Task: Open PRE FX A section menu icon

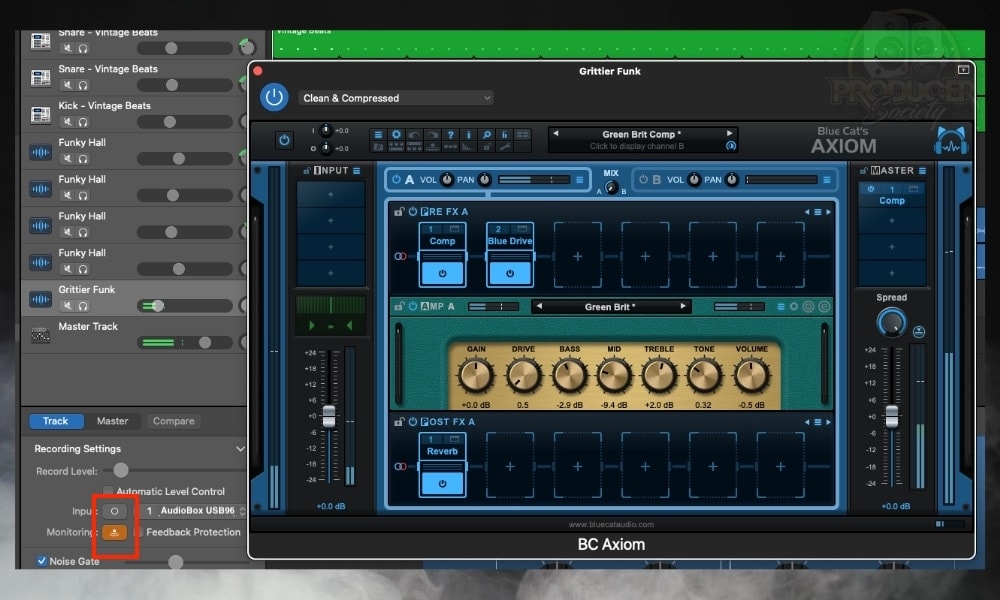Action: pyautogui.click(x=818, y=212)
